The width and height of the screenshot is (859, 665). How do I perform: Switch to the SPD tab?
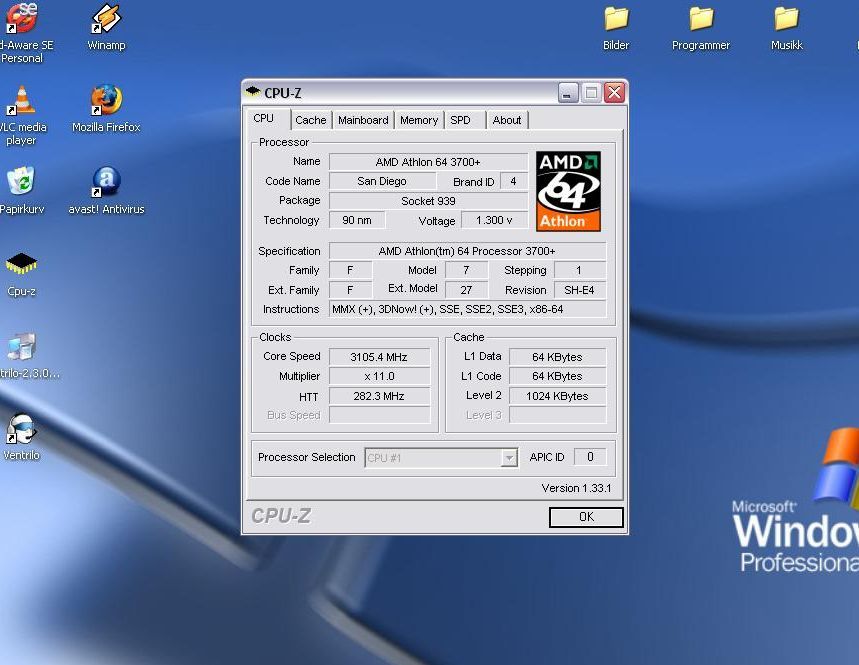click(465, 120)
